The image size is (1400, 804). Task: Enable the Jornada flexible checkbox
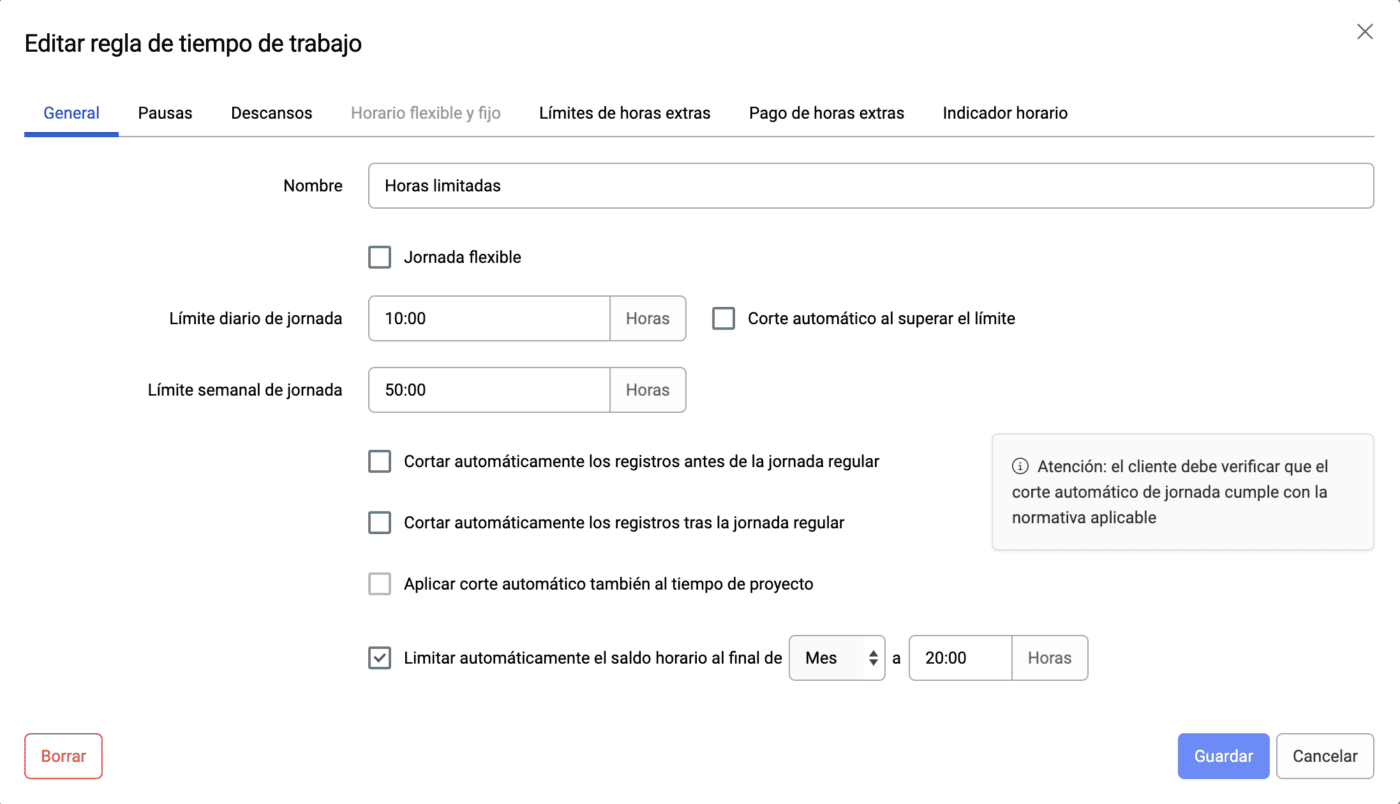tap(380, 257)
